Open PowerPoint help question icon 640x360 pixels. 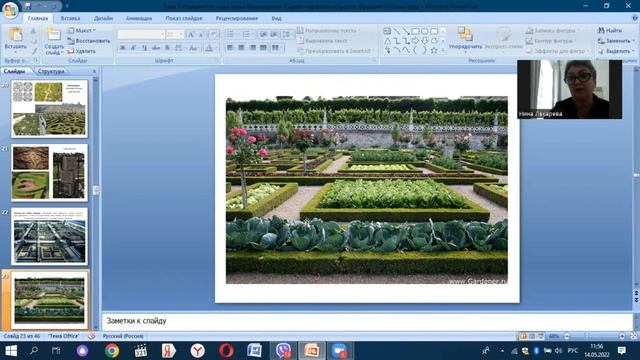[x=634, y=18]
